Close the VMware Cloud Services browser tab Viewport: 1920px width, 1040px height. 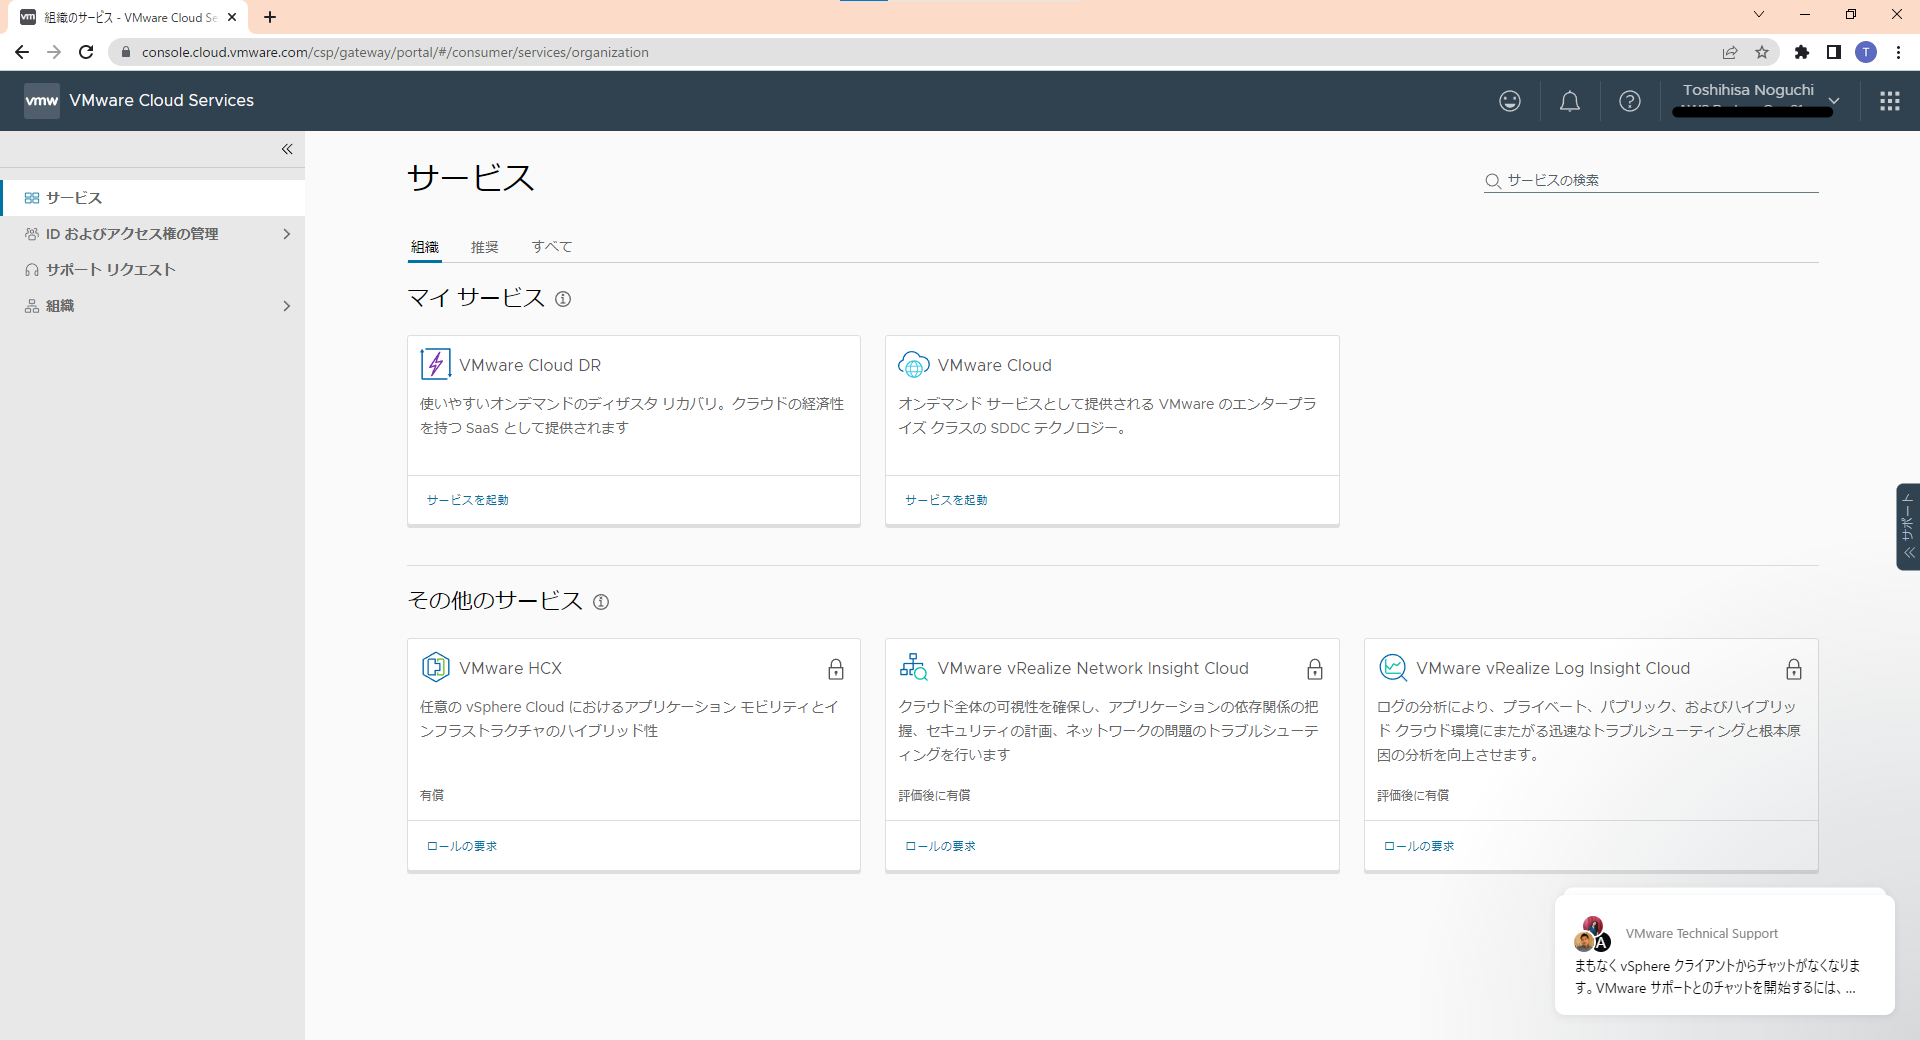(232, 17)
